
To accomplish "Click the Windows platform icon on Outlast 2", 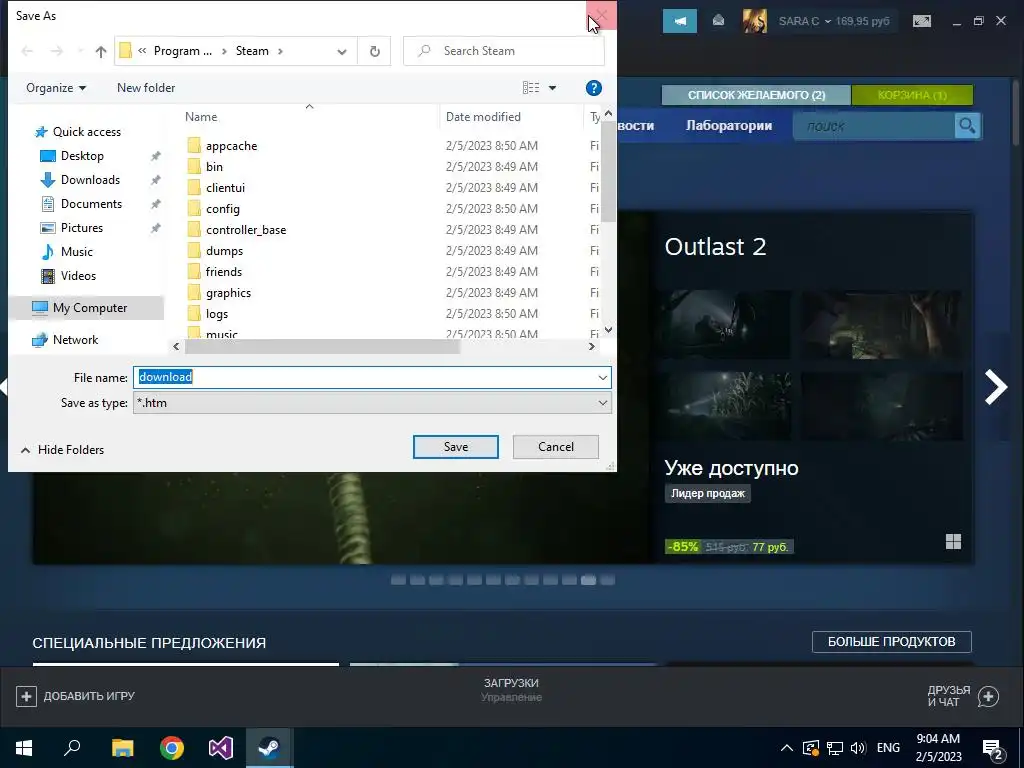I will 953,541.
